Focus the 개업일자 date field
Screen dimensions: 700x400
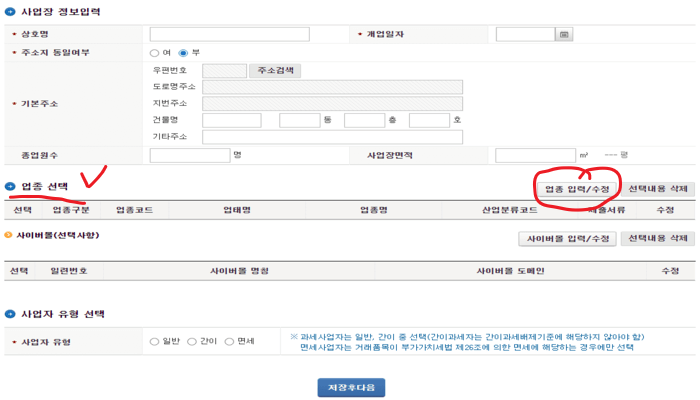[x=525, y=34]
